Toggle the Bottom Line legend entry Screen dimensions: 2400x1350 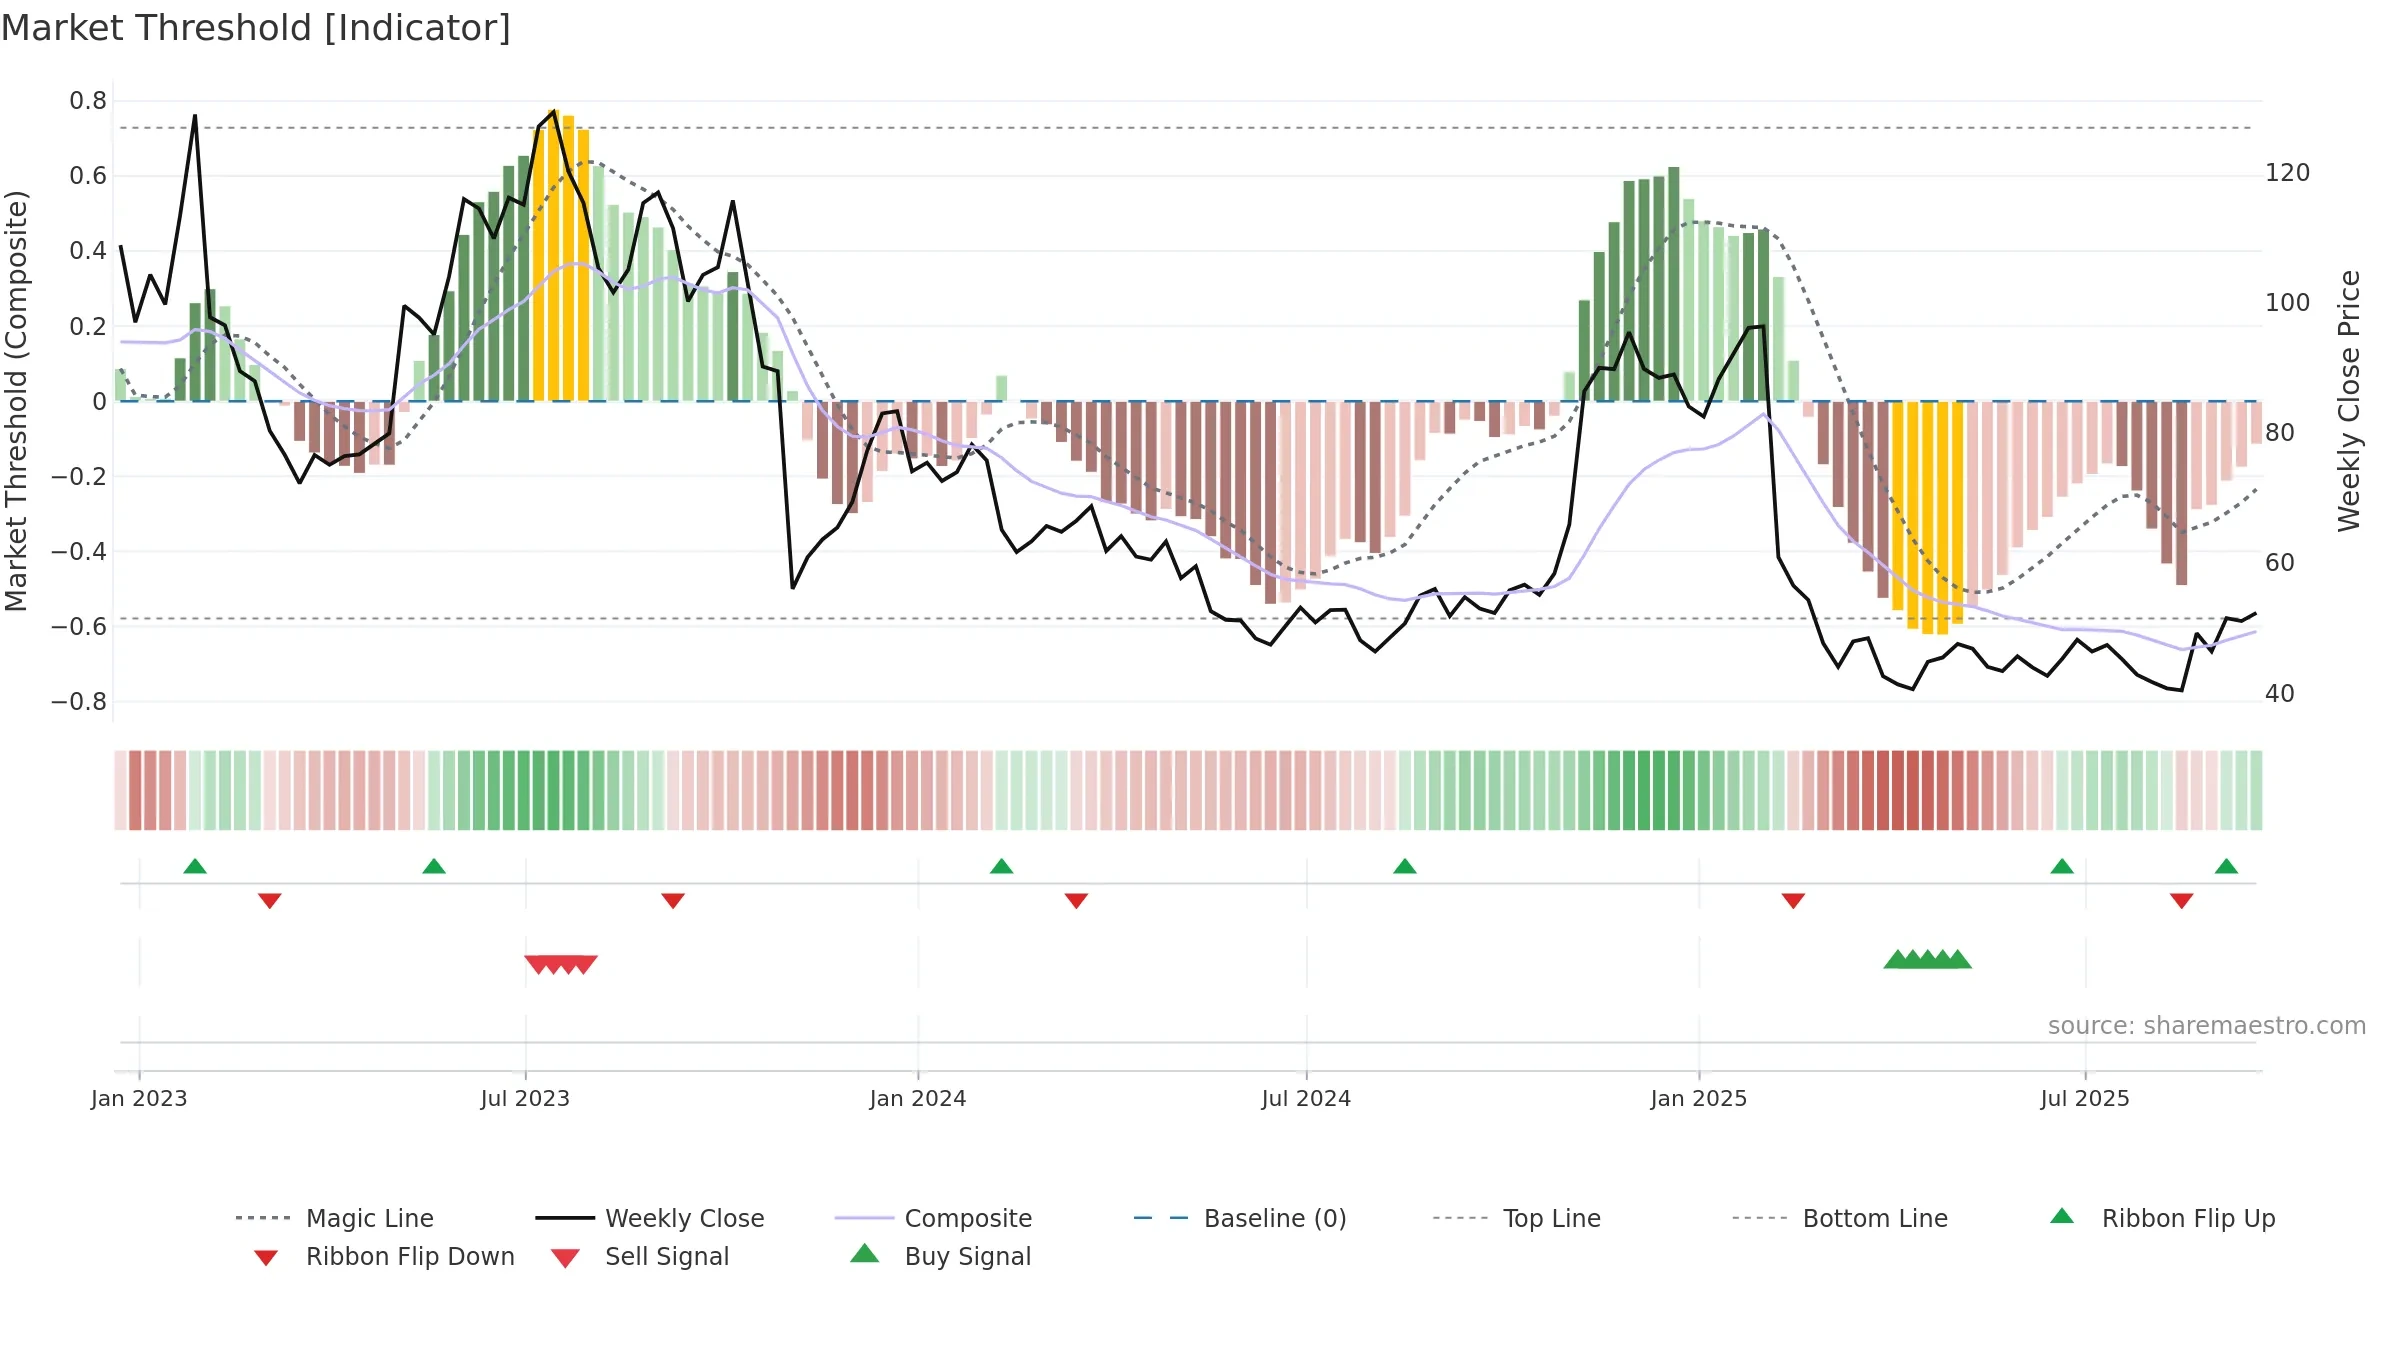(x=1840, y=1218)
